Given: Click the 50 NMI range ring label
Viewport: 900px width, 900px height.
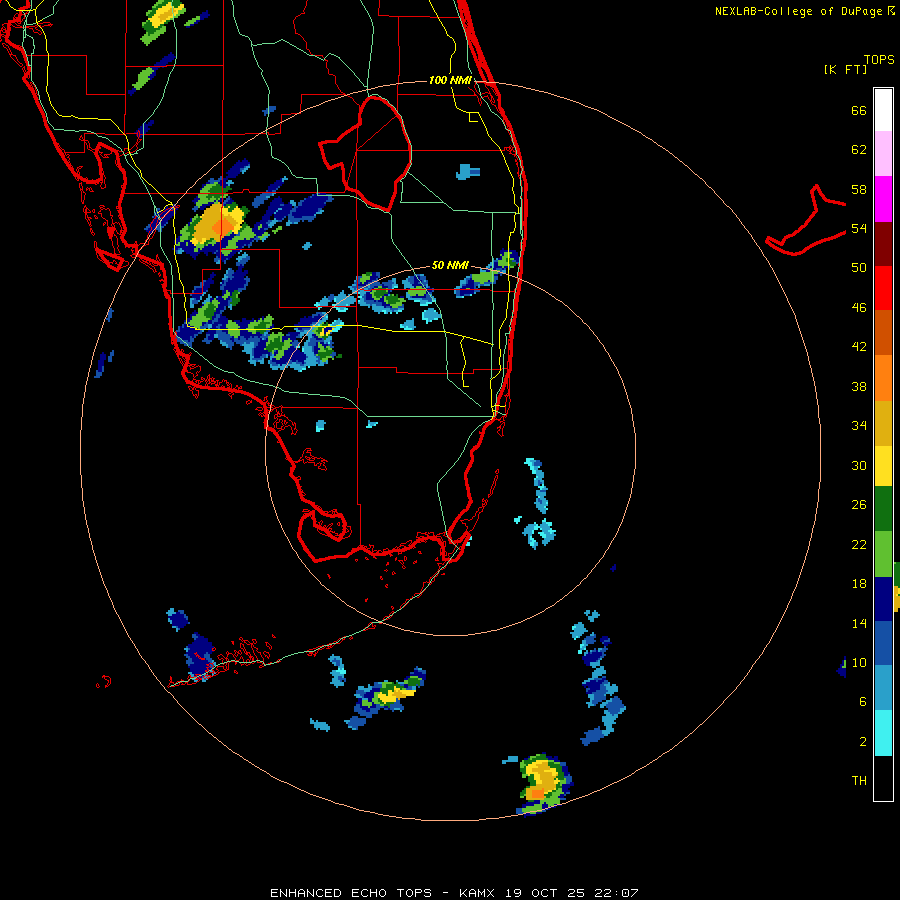Looking at the screenshot, I should pos(450,265).
